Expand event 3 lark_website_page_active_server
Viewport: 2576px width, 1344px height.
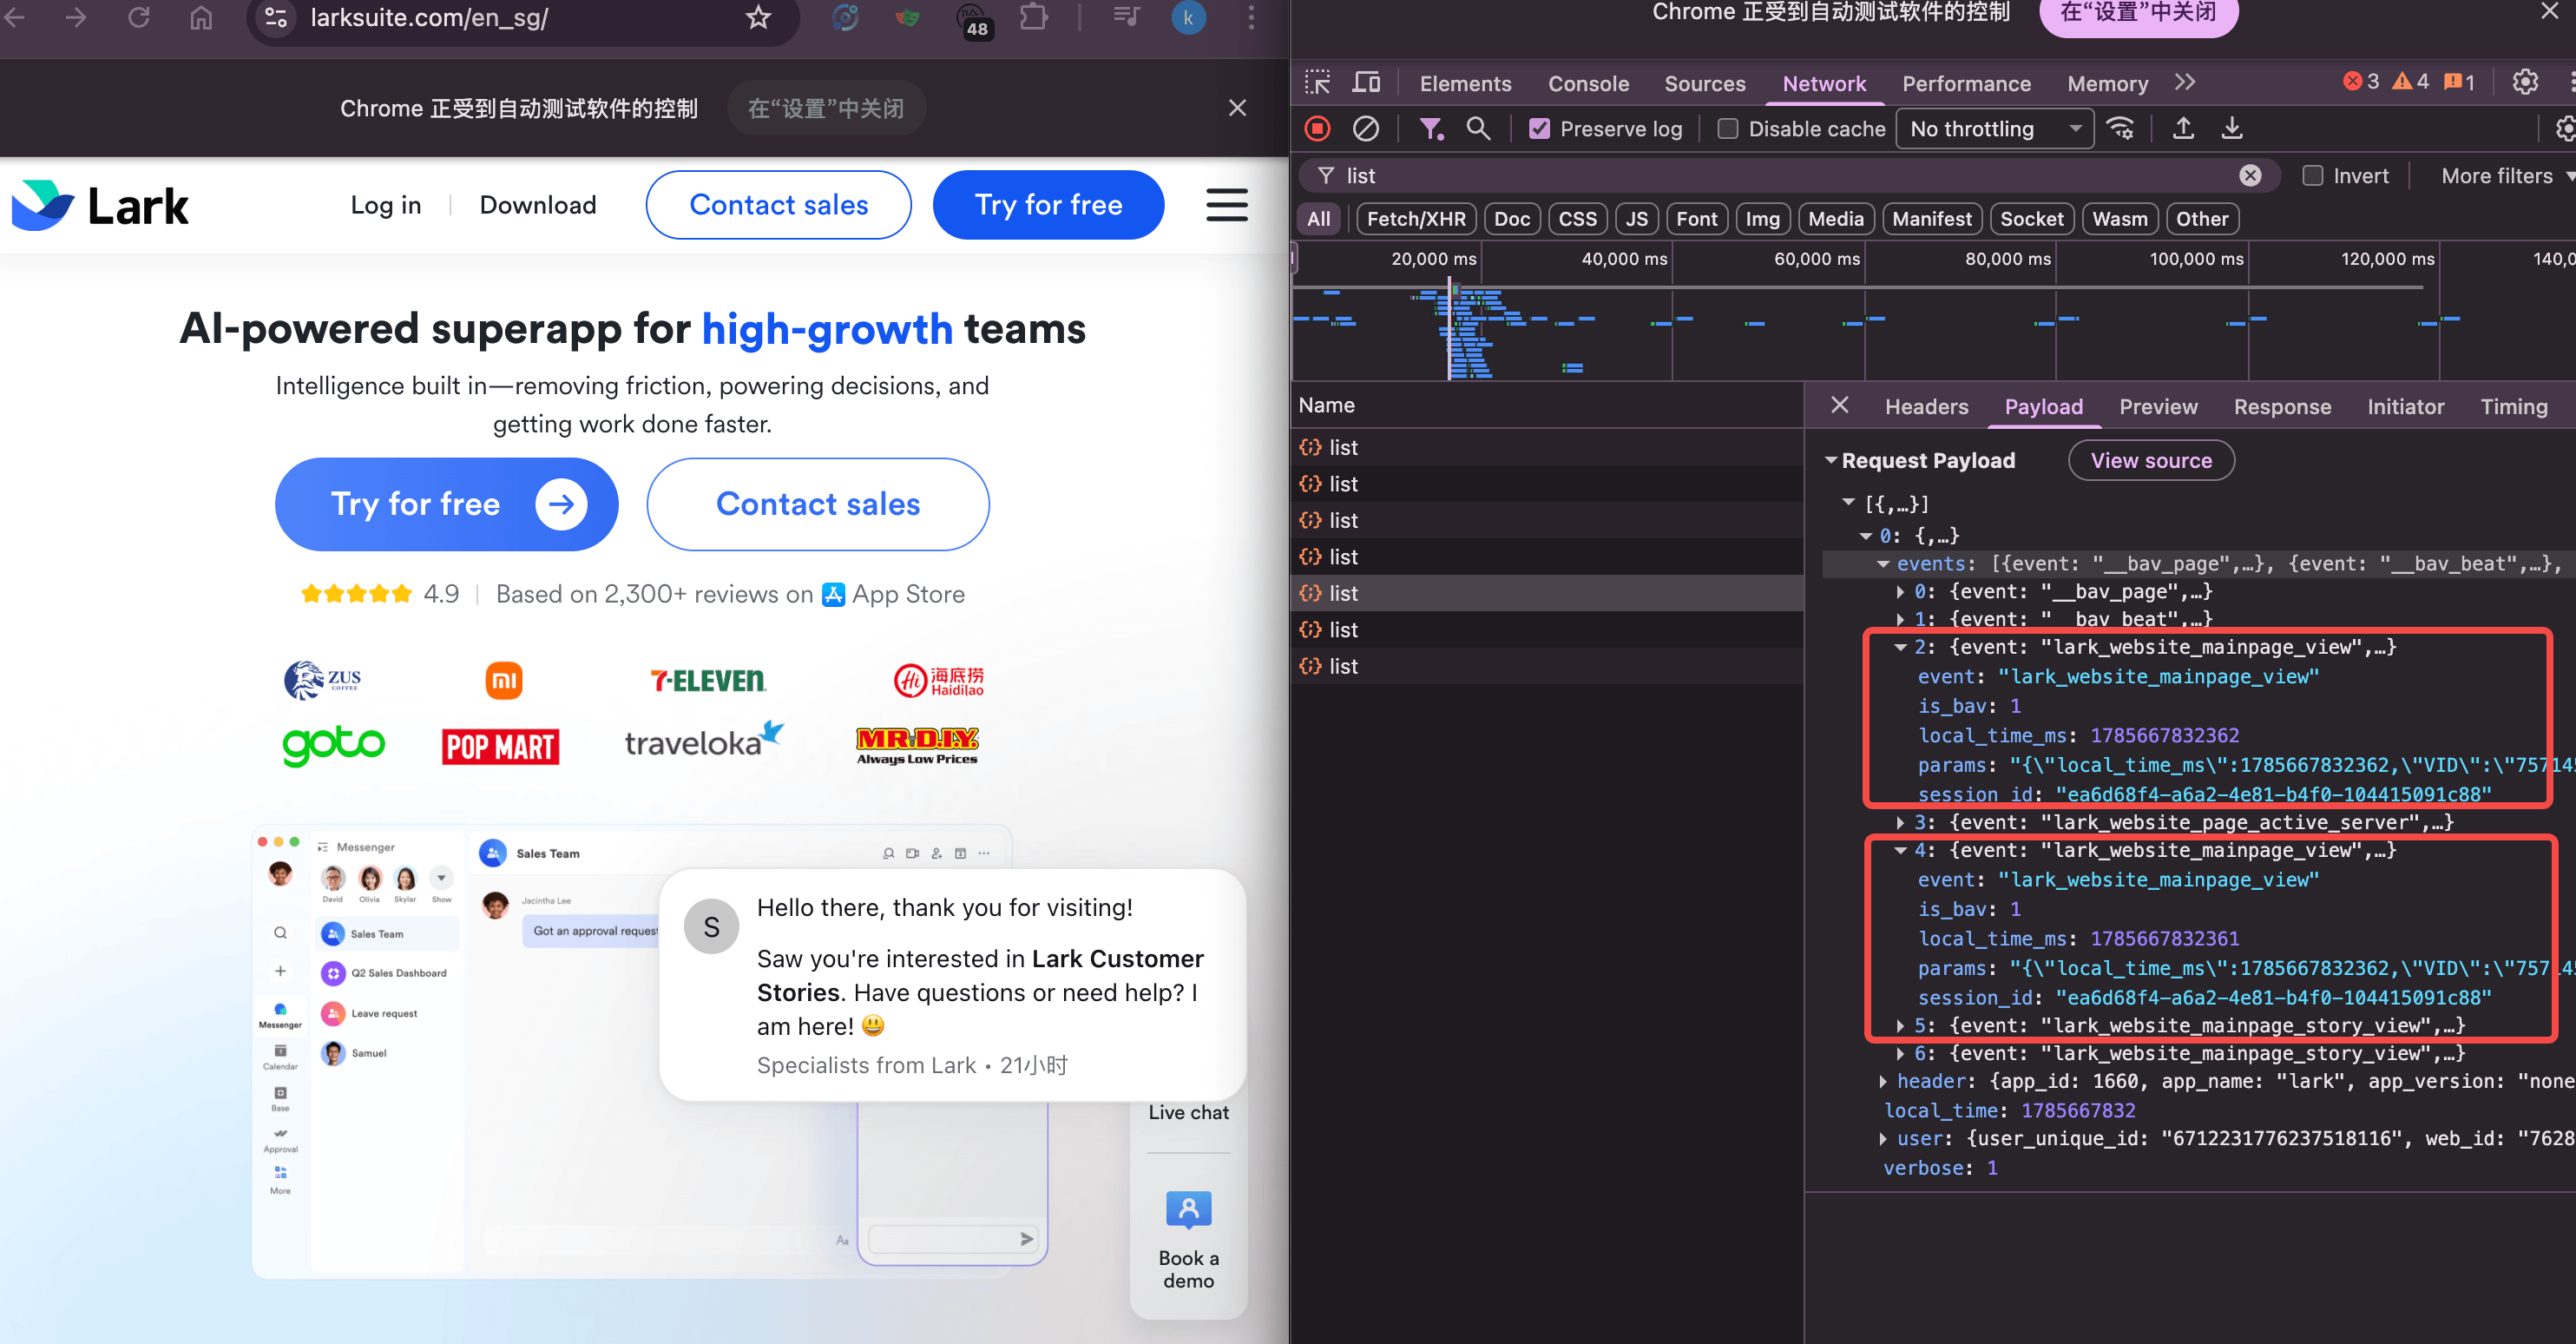tap(1899, 822)
